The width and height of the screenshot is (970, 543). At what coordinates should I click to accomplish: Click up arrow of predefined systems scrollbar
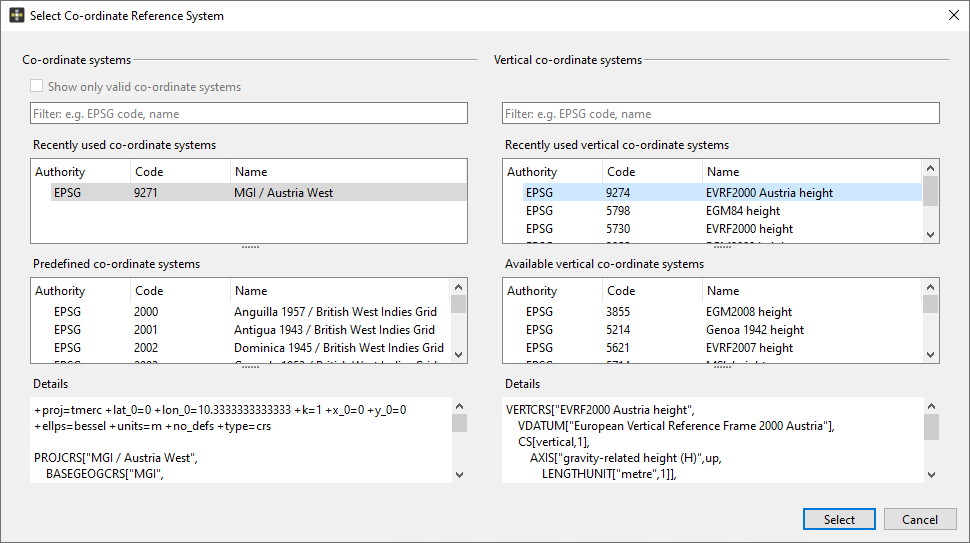[x=458, y=287]
